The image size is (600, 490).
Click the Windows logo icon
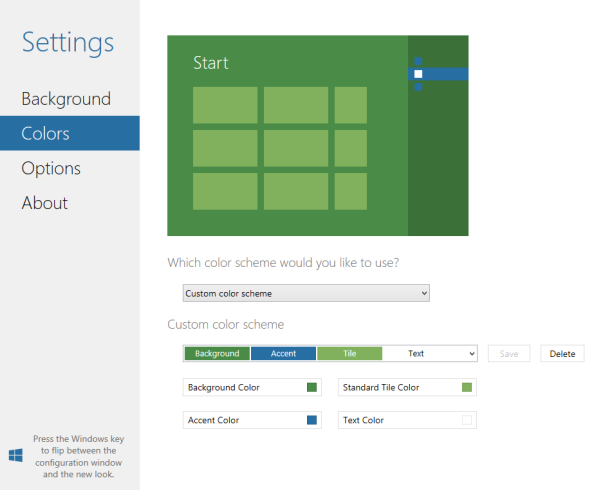point(16,455)
